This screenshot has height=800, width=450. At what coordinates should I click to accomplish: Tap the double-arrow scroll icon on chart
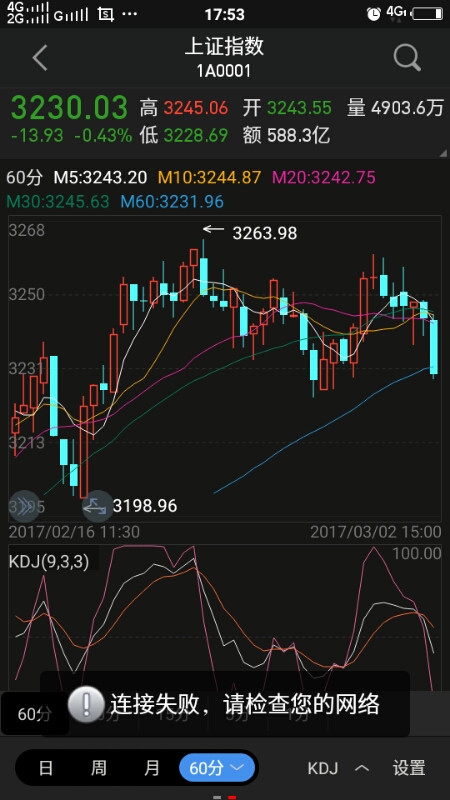24,505
